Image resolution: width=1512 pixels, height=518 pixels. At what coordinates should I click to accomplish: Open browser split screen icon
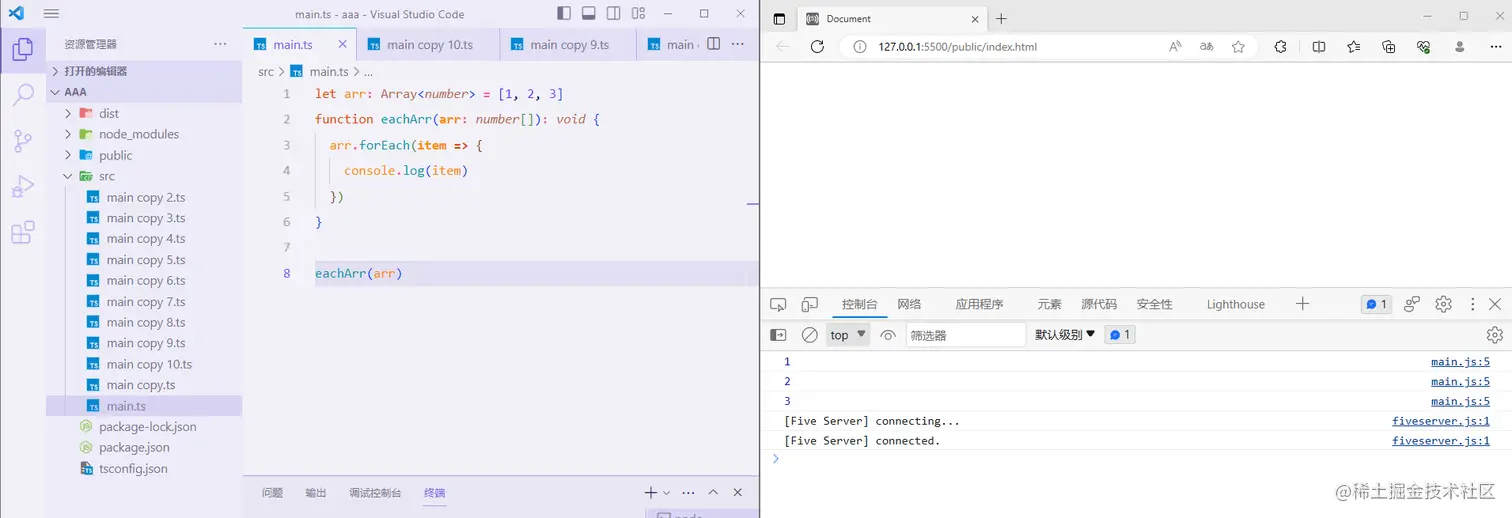pos(1319,47)
